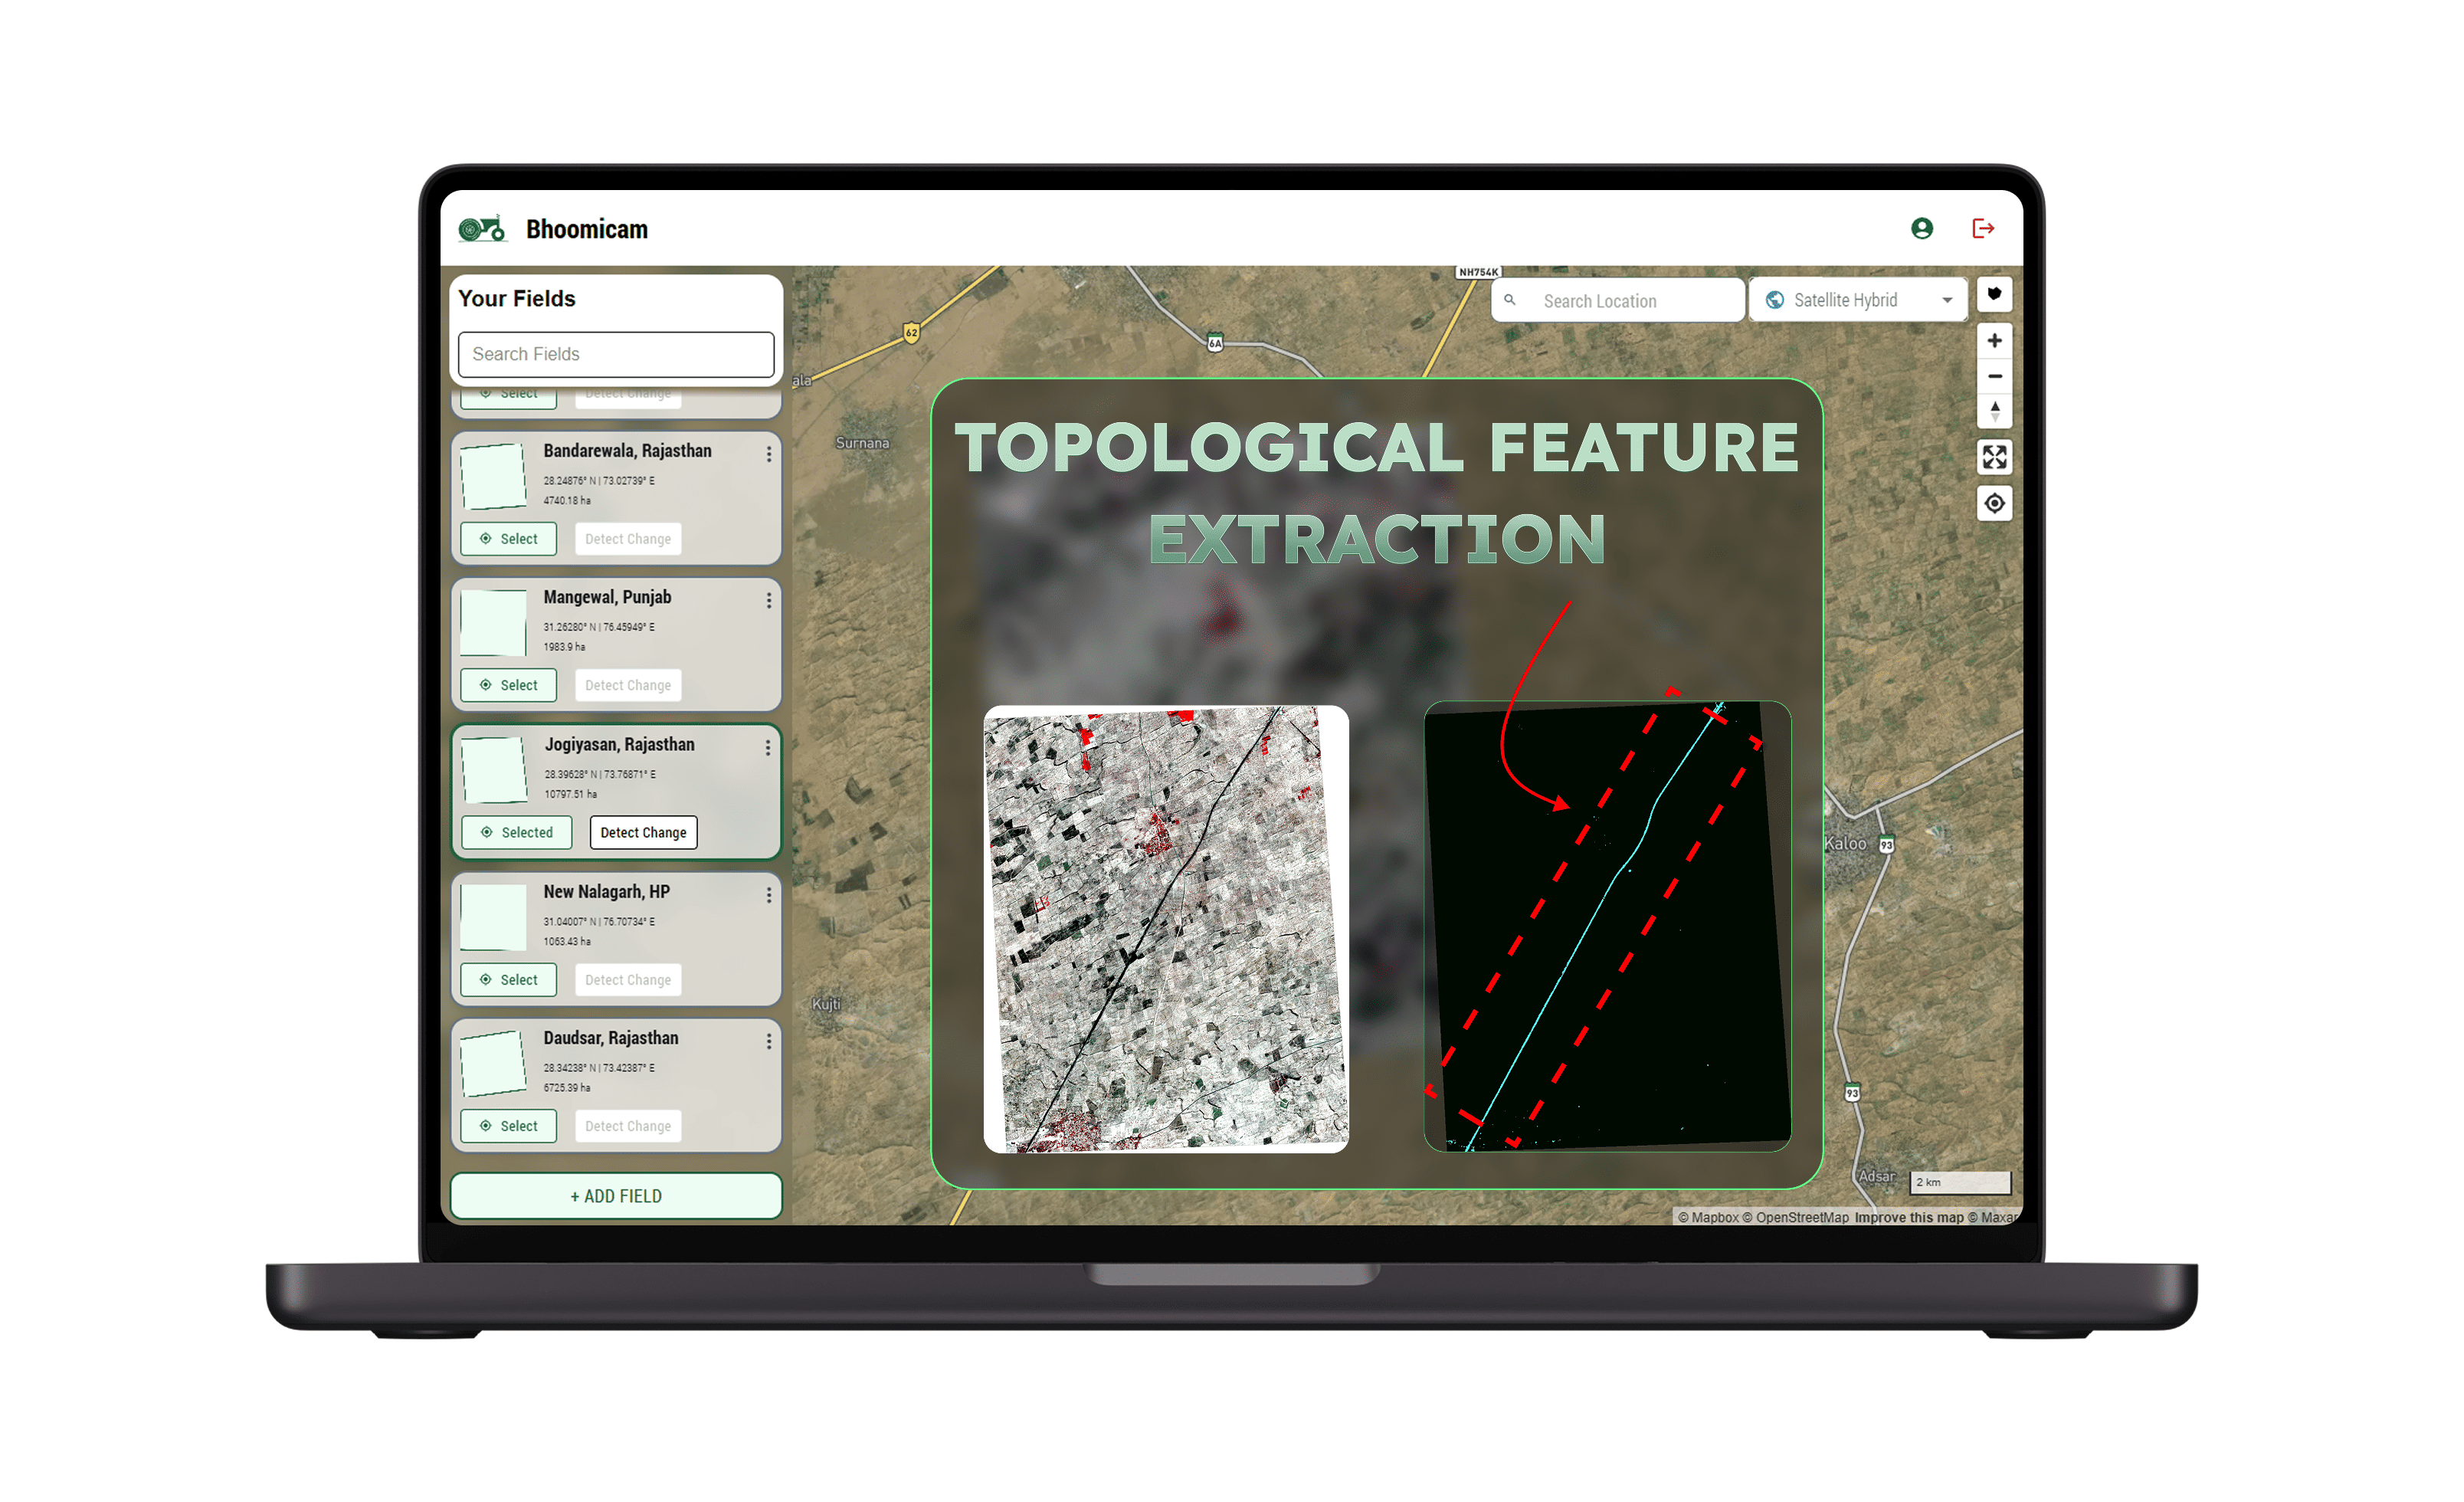Click Detect Change for Jogiyasan, Rajasthan
The image size is (2464, 1502).
(643, 832)
